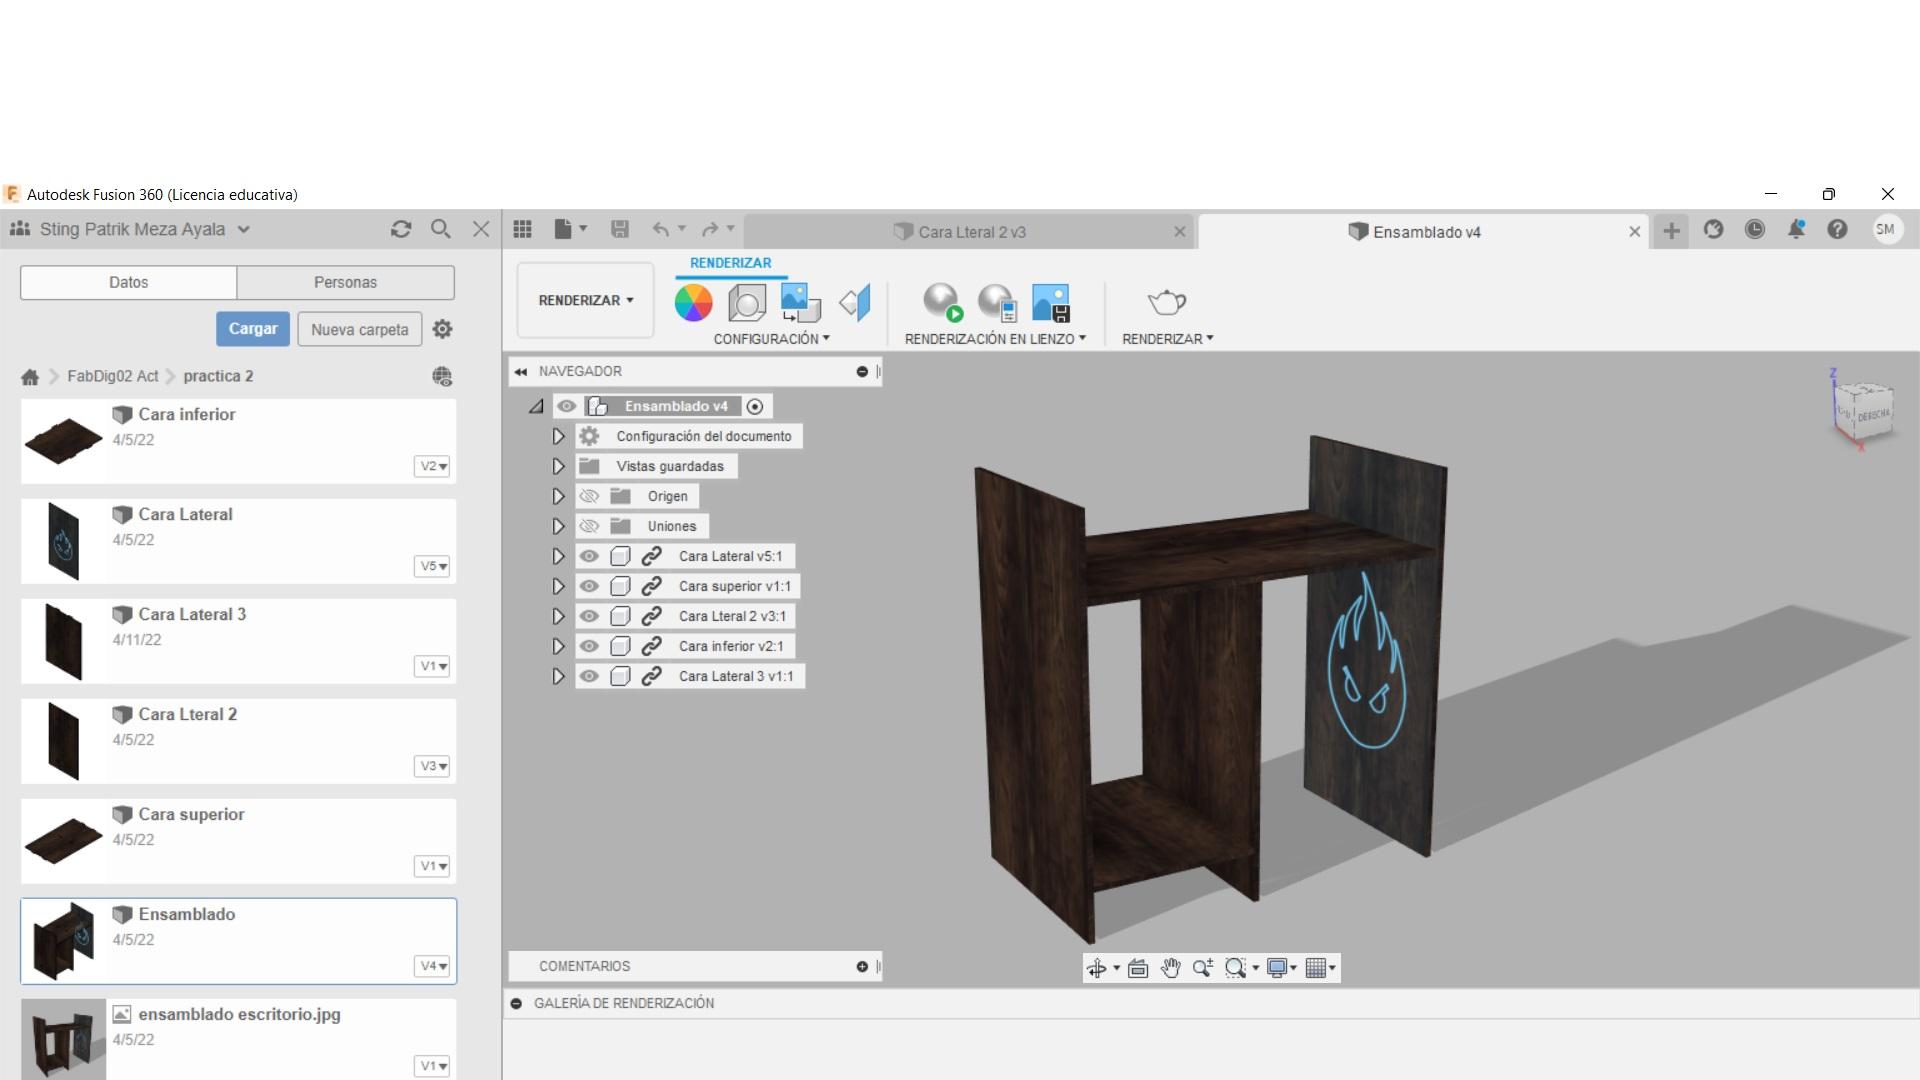
Task: Expand the Vistas guardadas tree item
Action: 558,465
